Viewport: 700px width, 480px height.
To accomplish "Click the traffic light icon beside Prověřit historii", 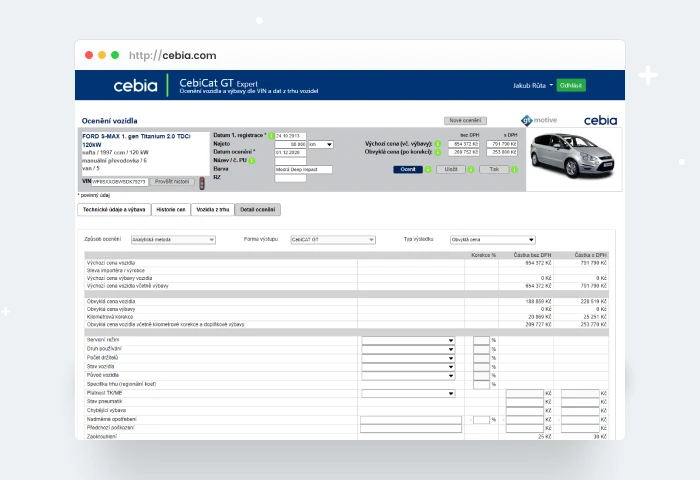I will pyautogui.click(x=202, y=183).
